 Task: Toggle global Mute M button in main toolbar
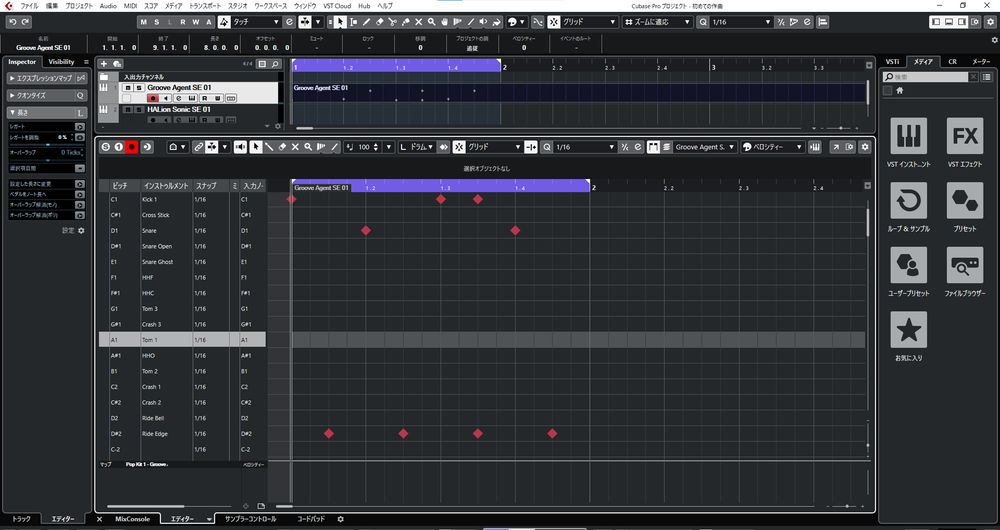143,22
